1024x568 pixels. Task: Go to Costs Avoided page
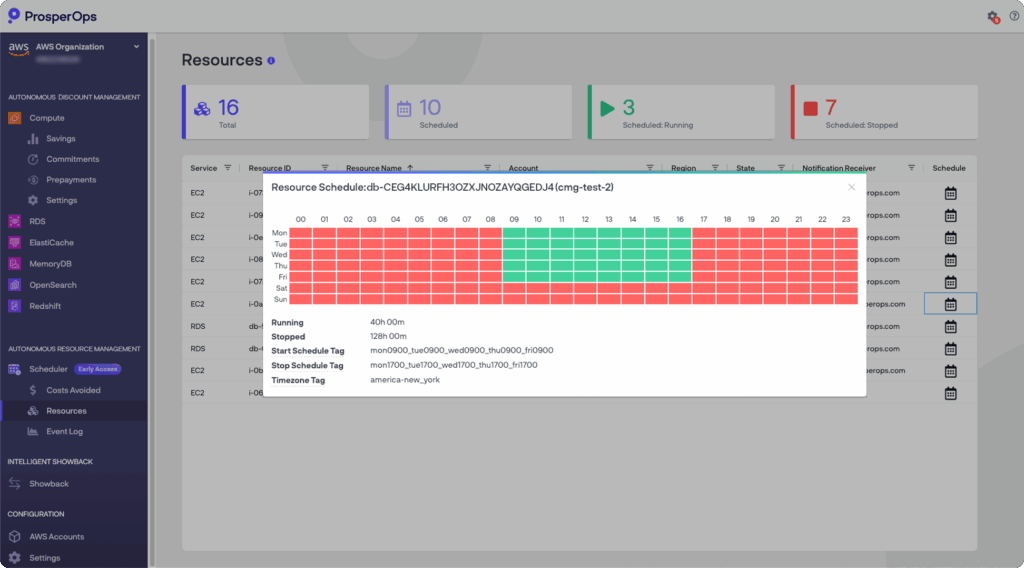point(73,390)
